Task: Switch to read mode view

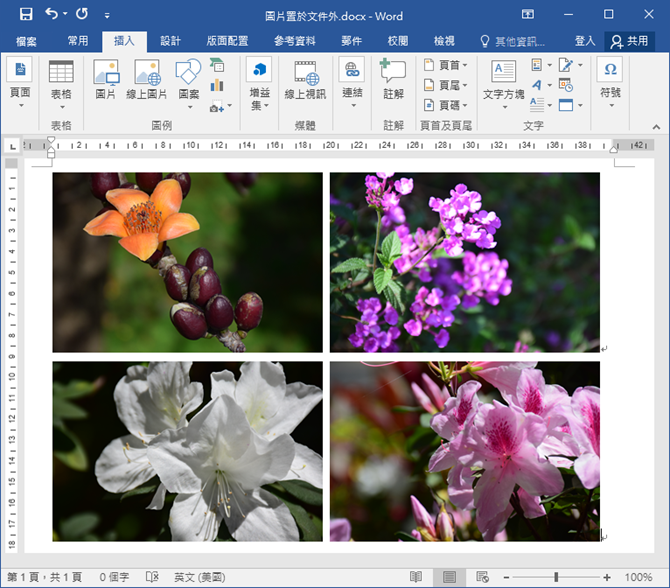Action: coord(416,577)
